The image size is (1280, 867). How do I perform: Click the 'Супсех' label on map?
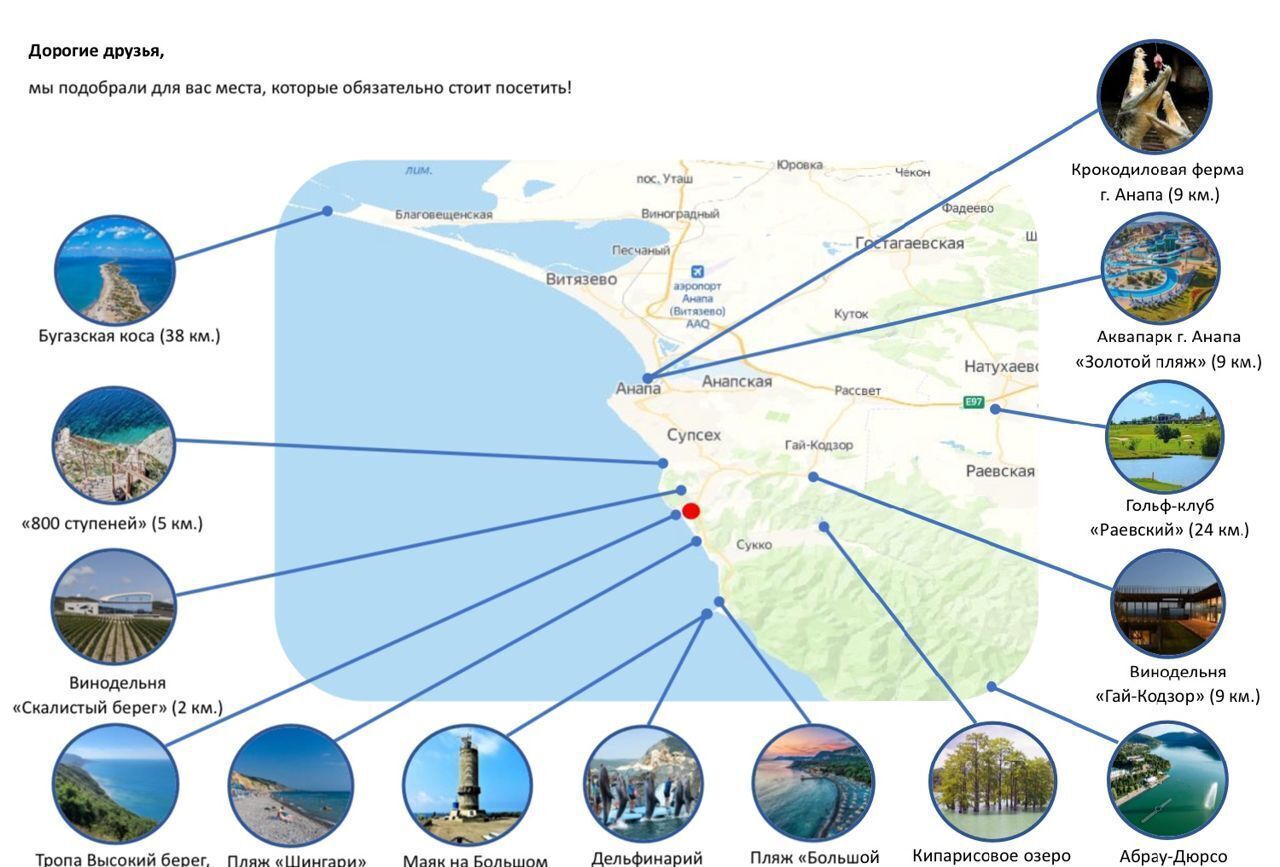[694, 435]
